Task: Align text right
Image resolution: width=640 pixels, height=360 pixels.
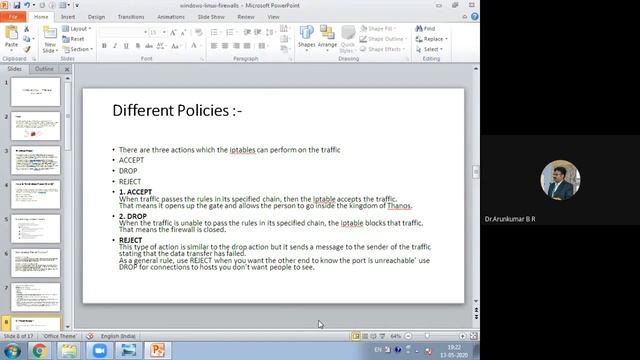Action: (236, 46)
